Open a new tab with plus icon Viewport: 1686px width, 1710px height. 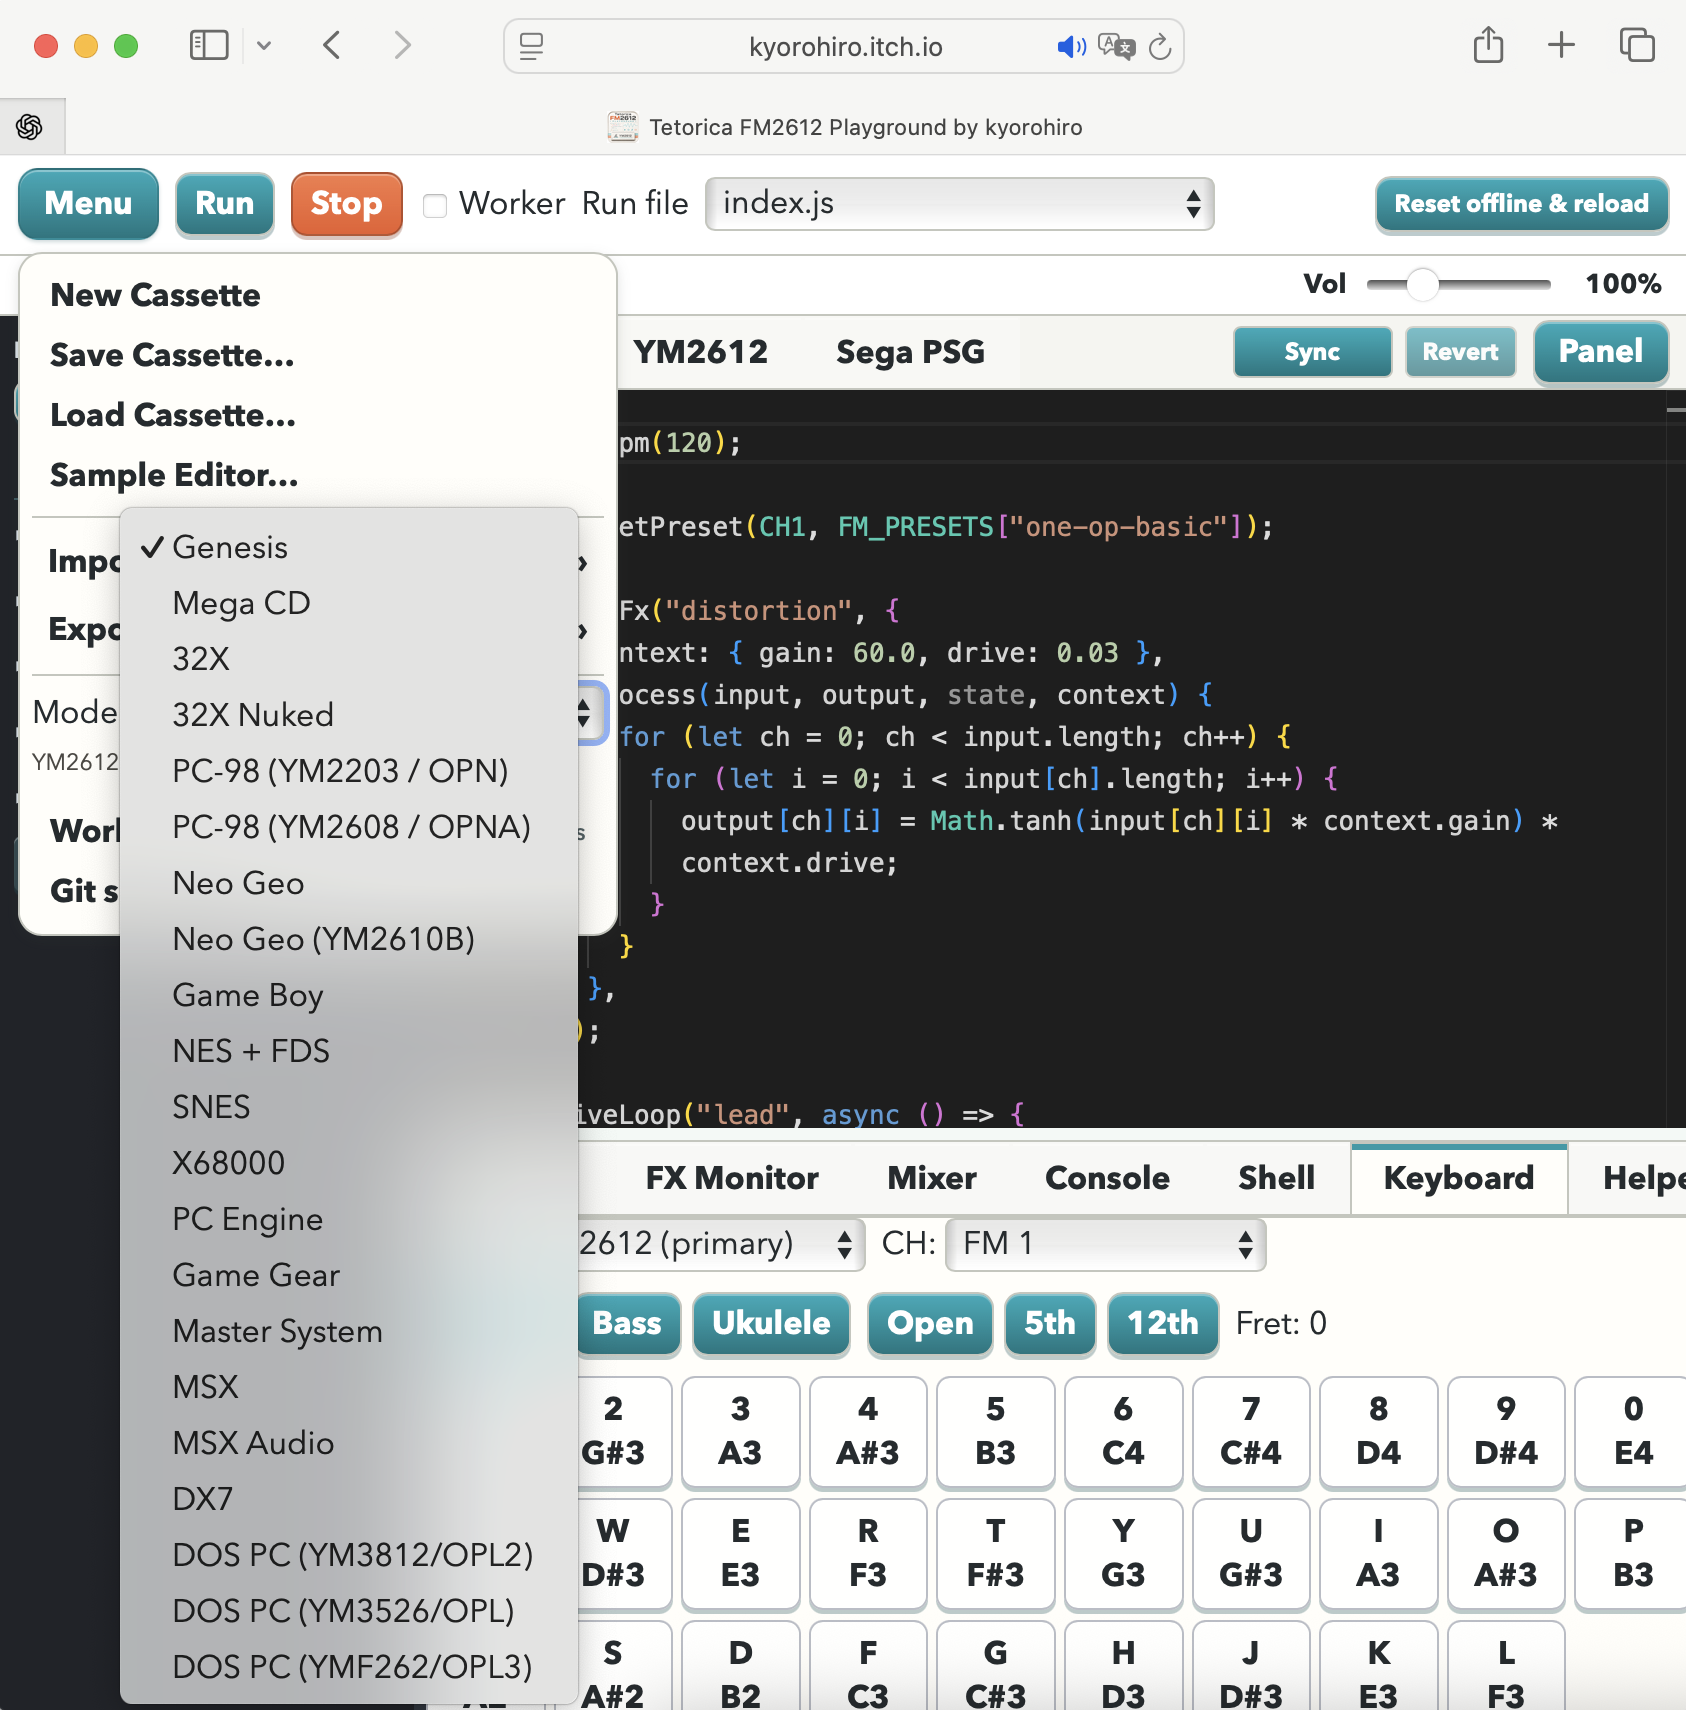pos(1561,45)
